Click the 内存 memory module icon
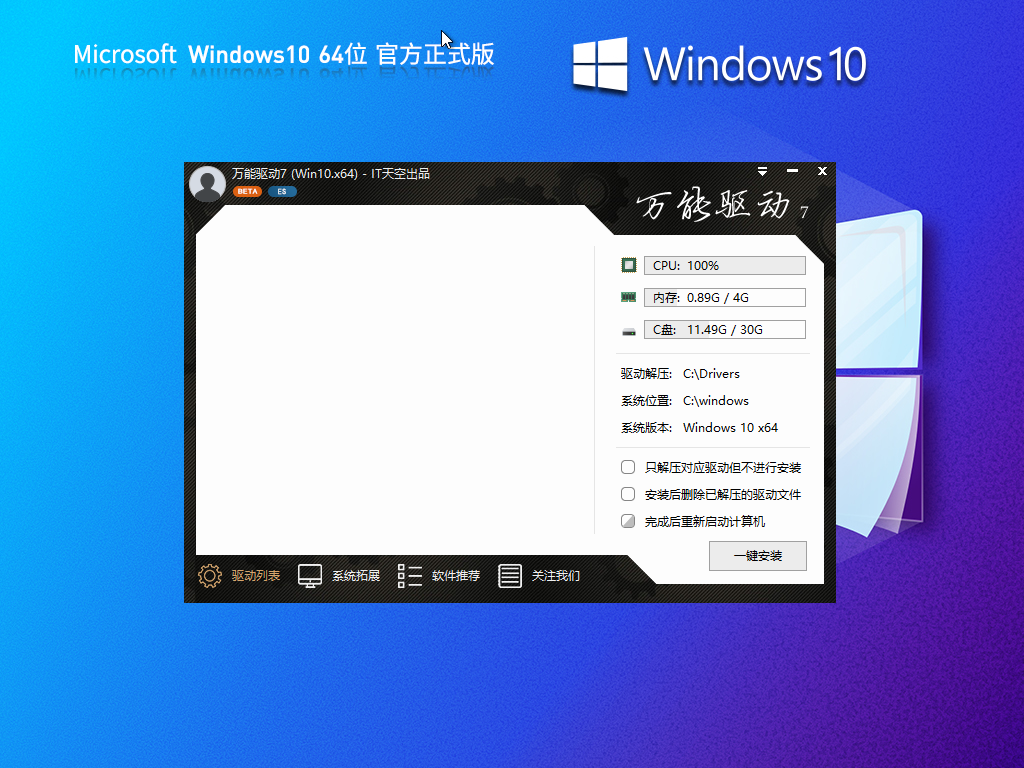Screen dimensions: 1024x768 [x=629, y=296]
